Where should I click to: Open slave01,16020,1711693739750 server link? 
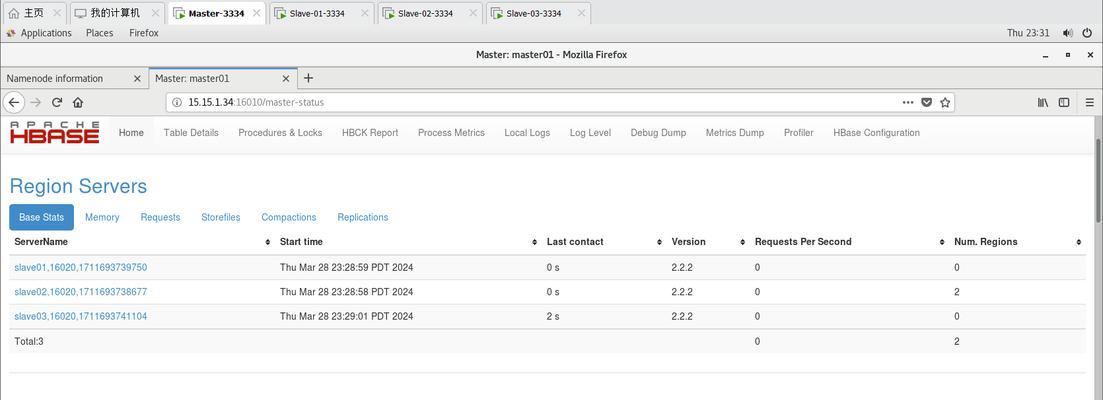tap(81, 267)
